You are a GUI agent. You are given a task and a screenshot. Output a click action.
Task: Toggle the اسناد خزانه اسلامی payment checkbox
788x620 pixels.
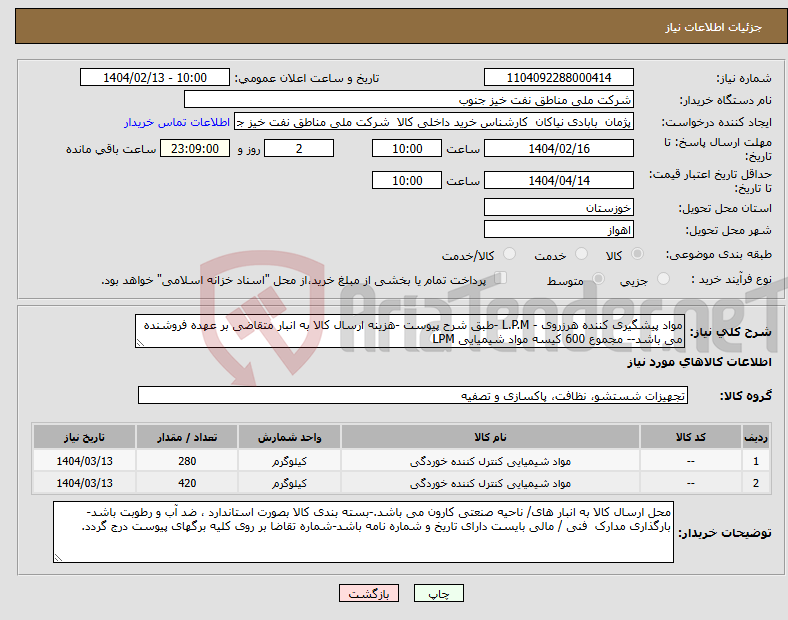pos(501,278)
